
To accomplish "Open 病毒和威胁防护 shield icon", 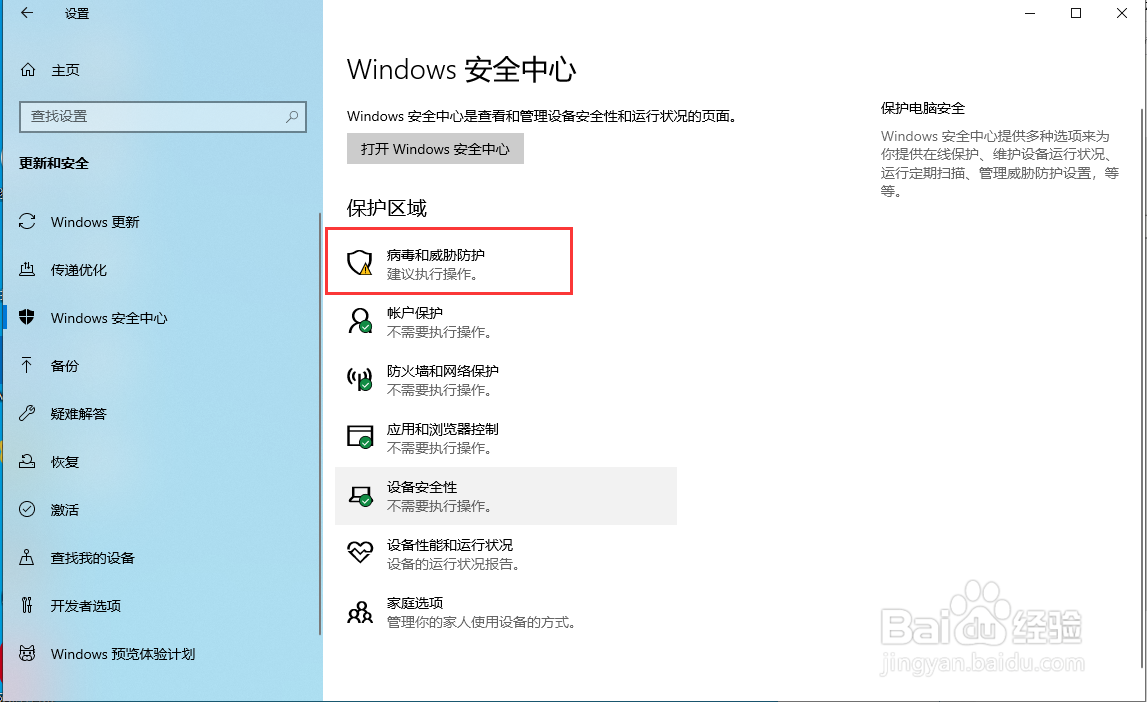I will coord(360,261).
